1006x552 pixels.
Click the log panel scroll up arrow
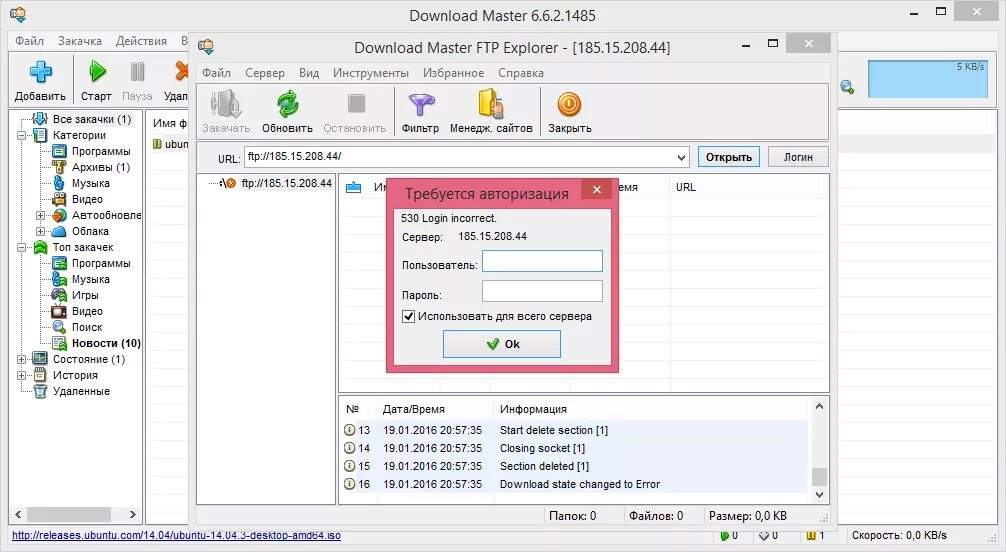pos(819,406)
